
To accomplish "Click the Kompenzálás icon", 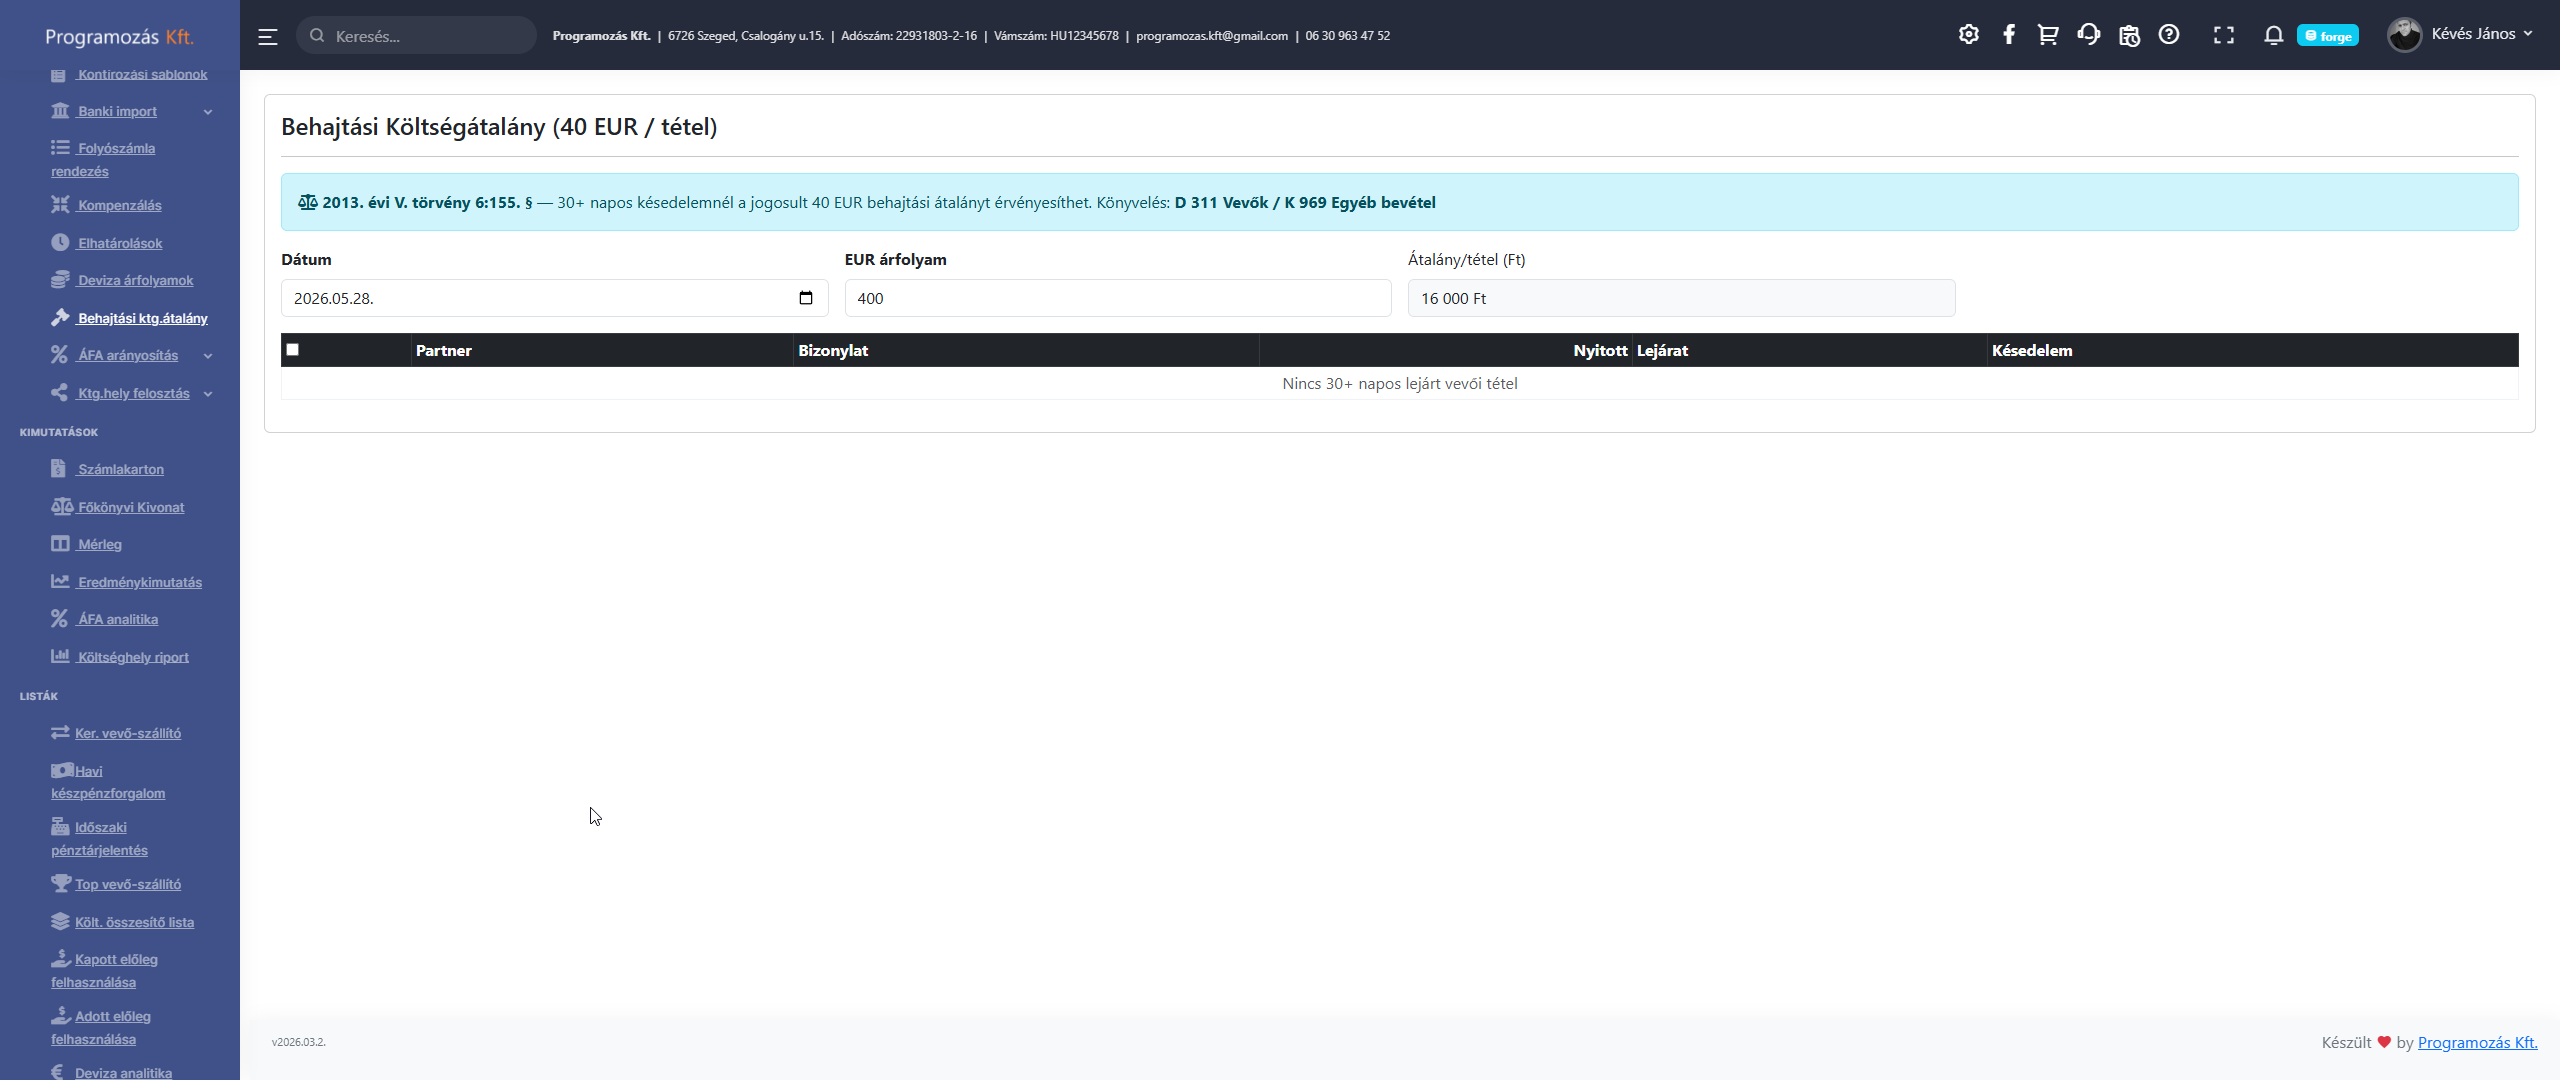I will [x=60, y=205].
